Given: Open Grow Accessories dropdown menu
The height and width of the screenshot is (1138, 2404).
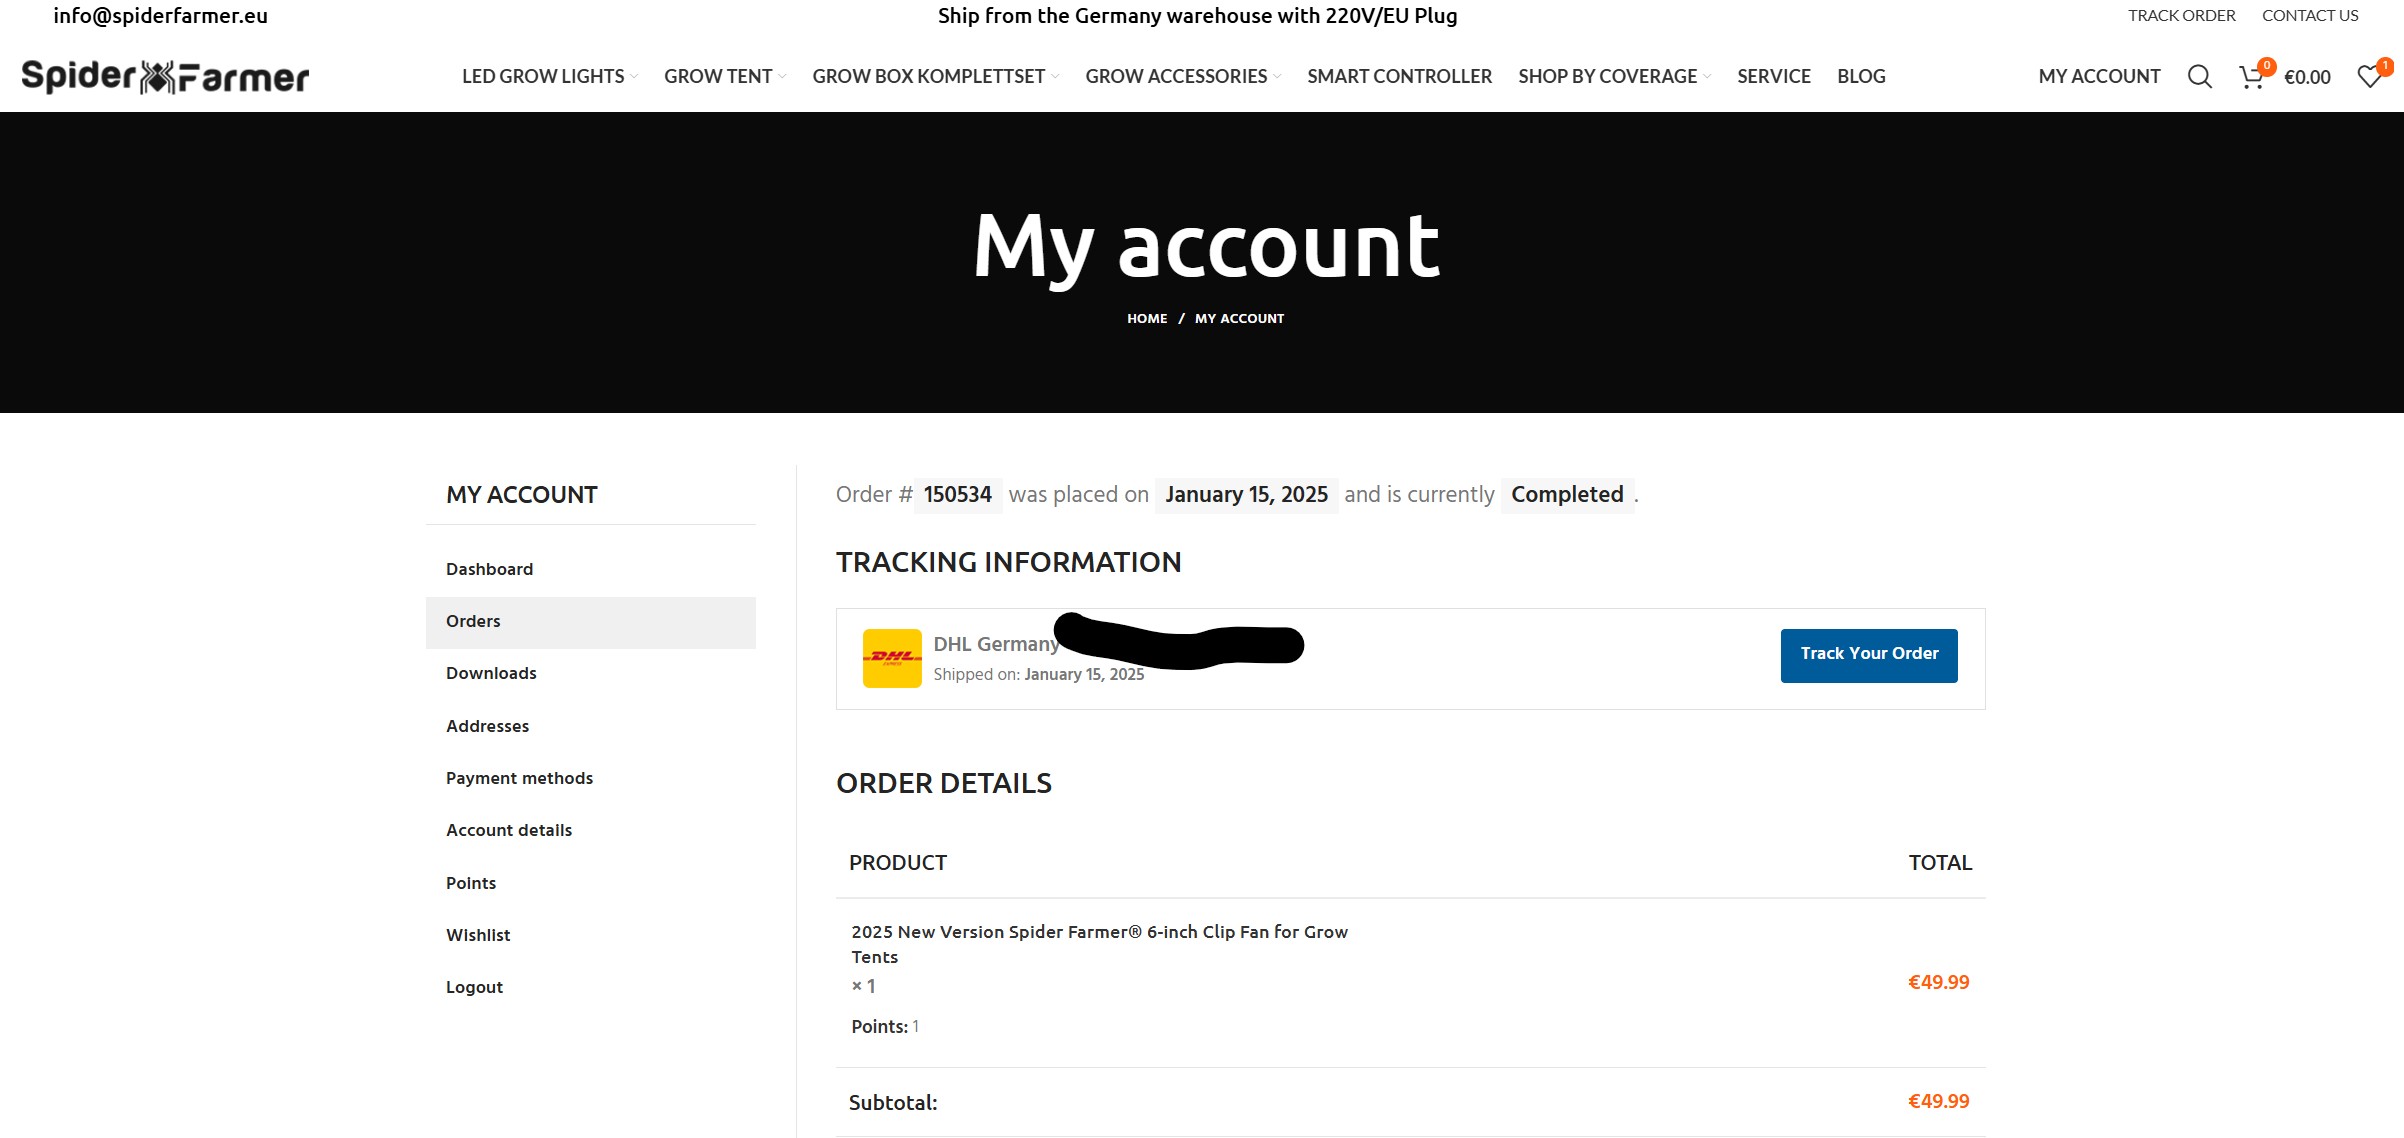Looking at the screenshot, I should click(x=1182, y=77).
